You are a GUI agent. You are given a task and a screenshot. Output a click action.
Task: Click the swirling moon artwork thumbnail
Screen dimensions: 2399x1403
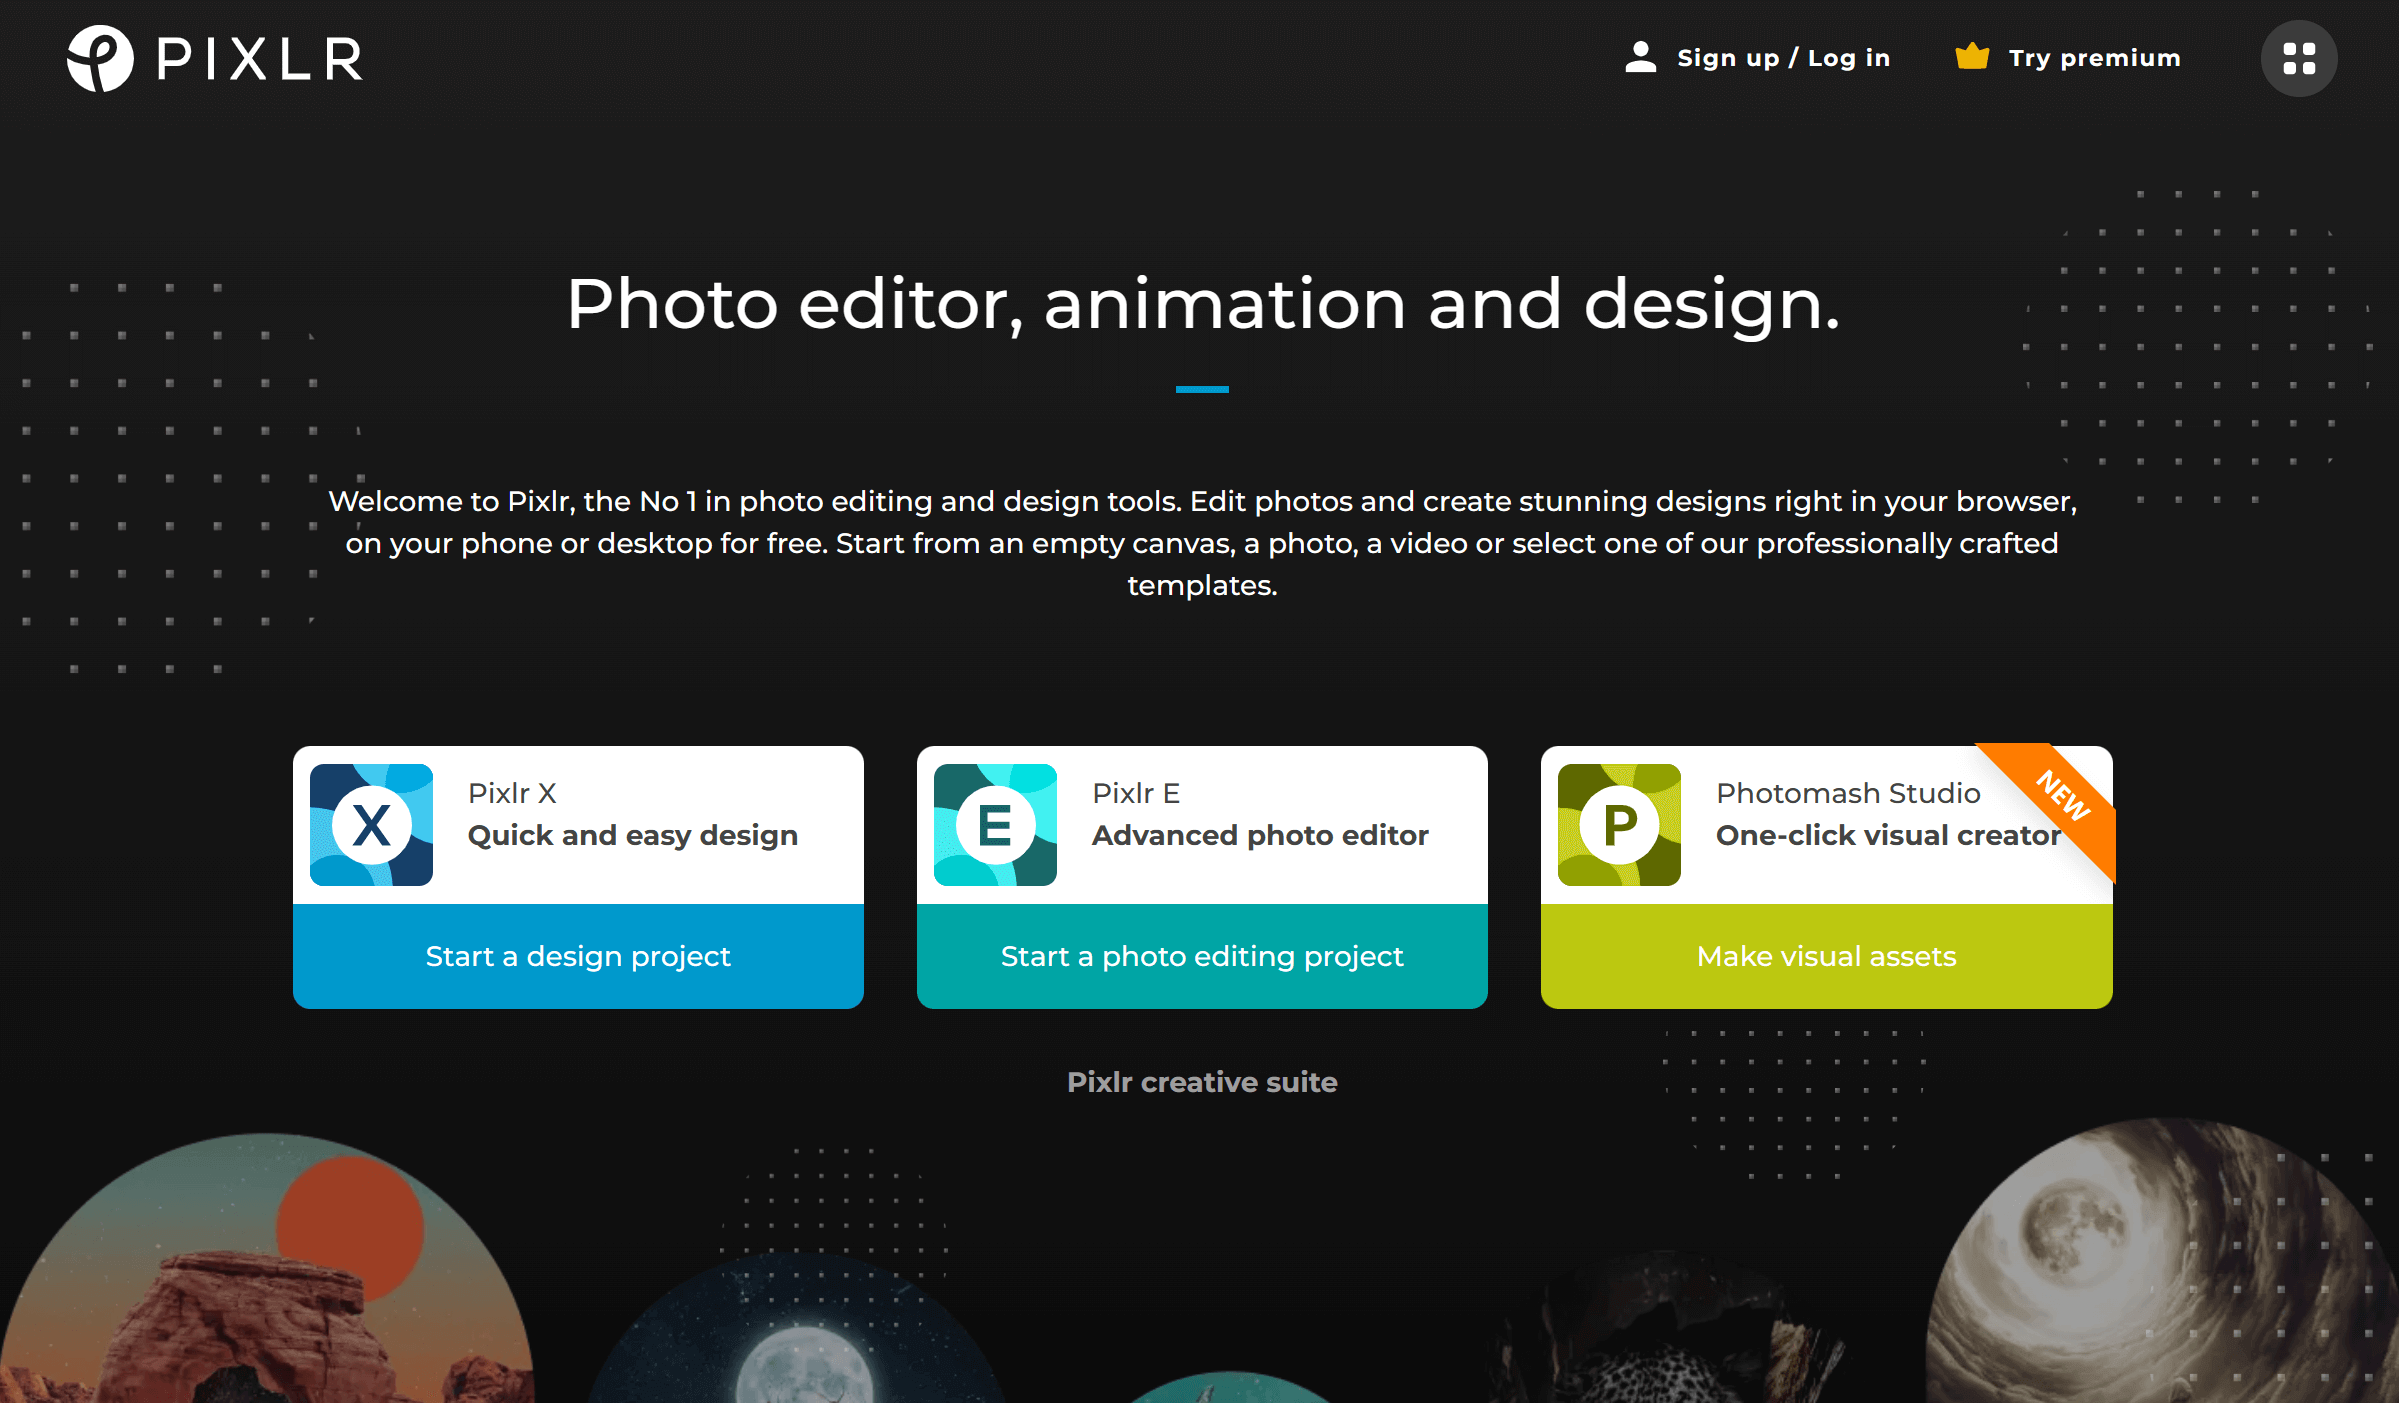2162,1260
